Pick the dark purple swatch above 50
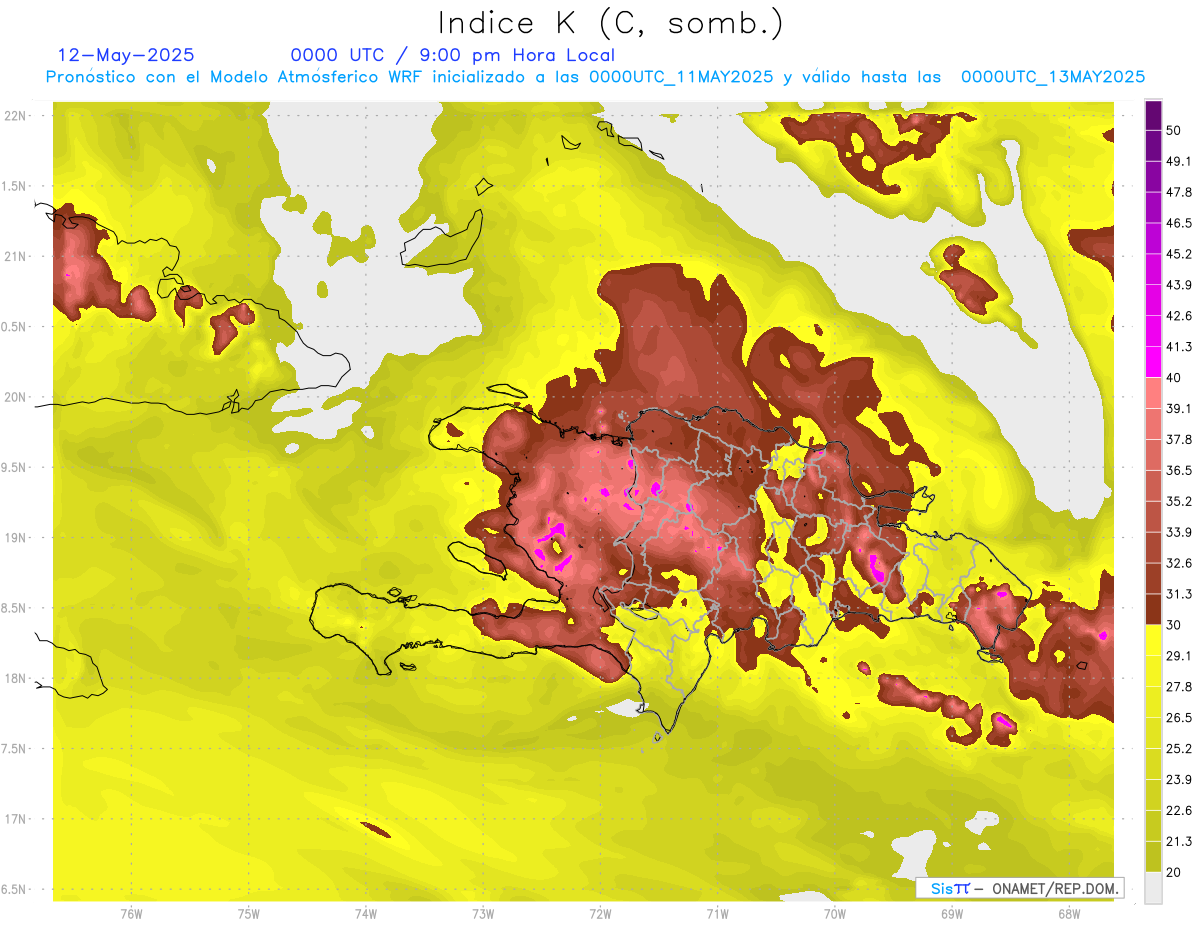The image size is (1200, 927). point(1153,116)
